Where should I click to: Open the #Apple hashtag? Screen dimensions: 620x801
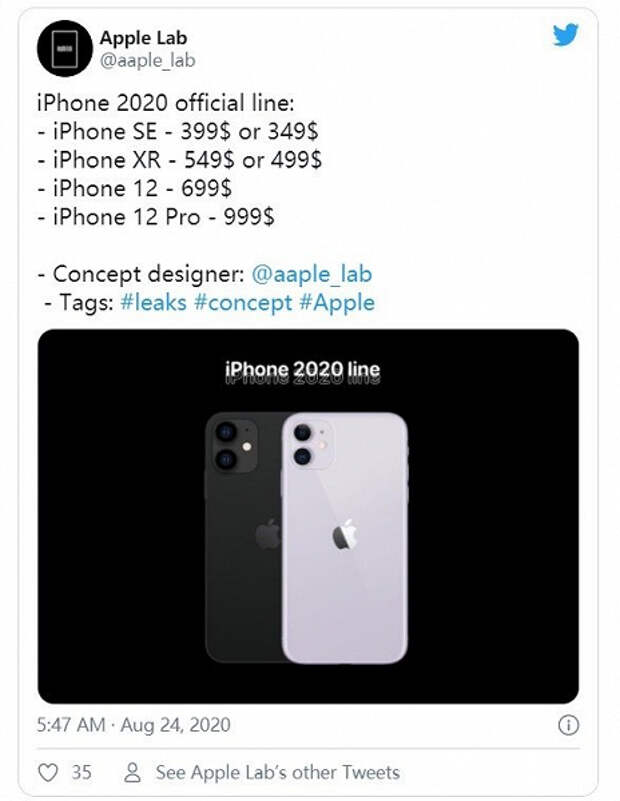tap(337, 302)
